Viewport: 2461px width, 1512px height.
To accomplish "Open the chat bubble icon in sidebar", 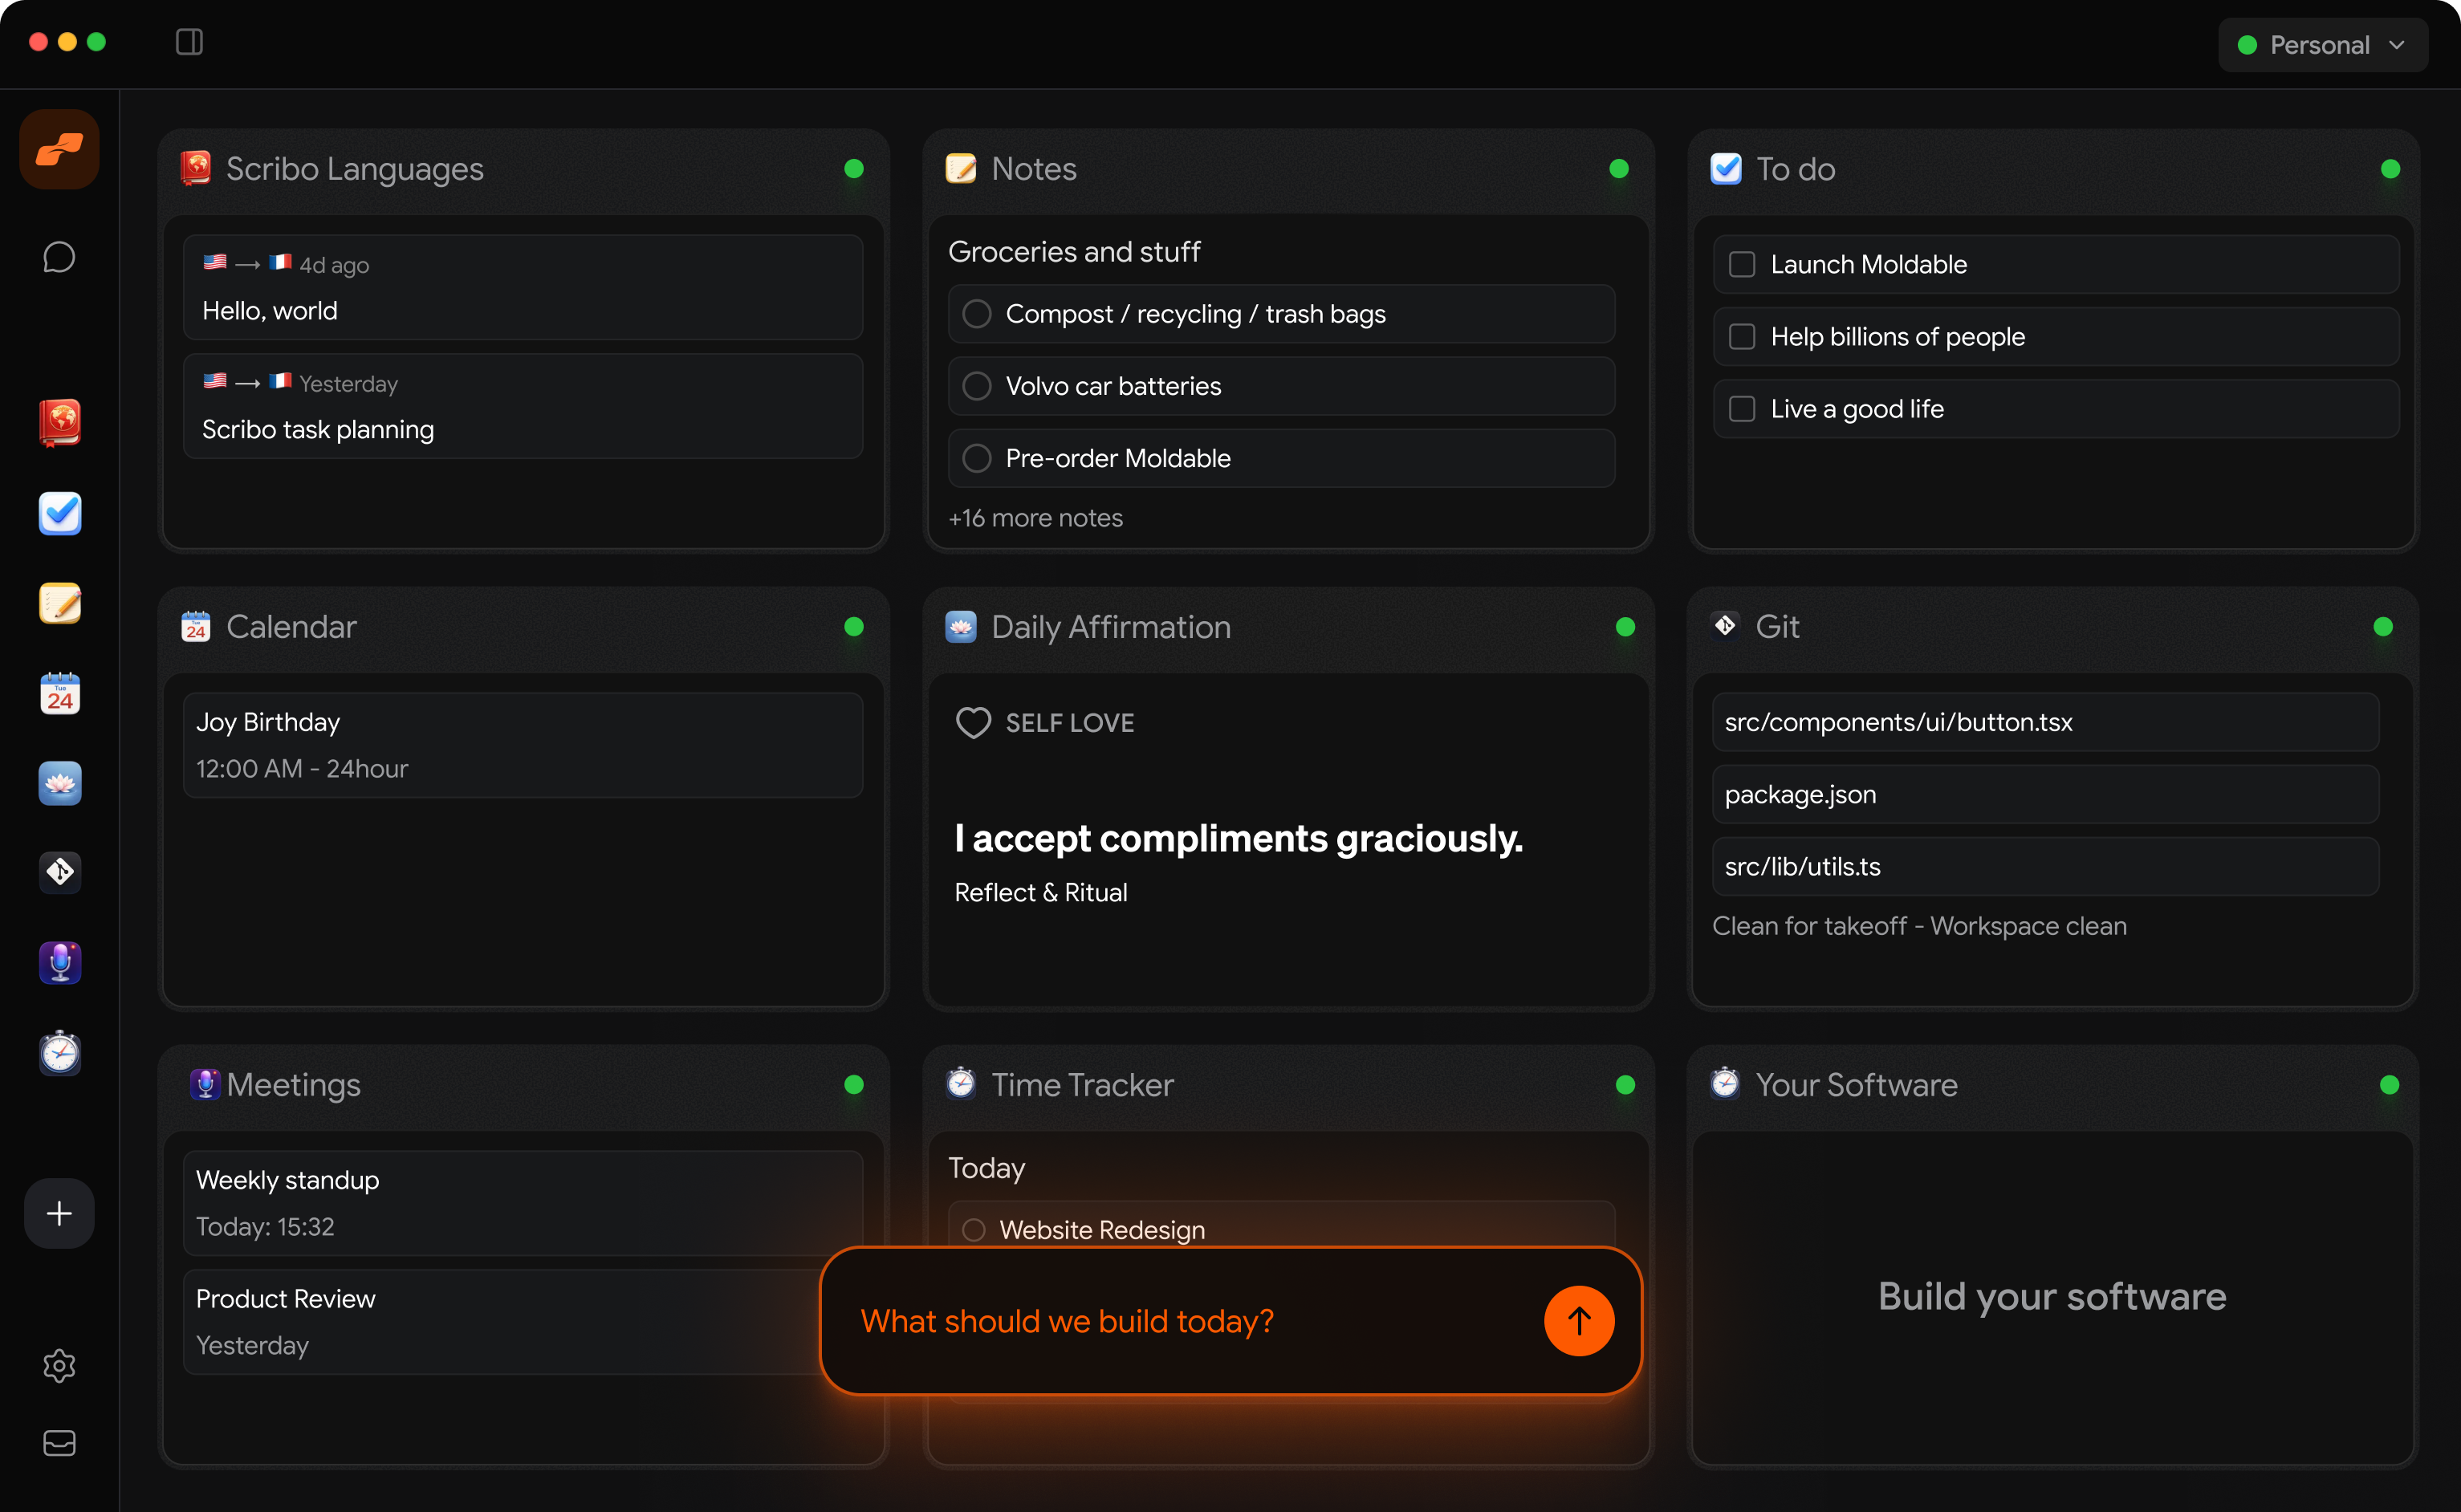I will click(x=59, y=256).
